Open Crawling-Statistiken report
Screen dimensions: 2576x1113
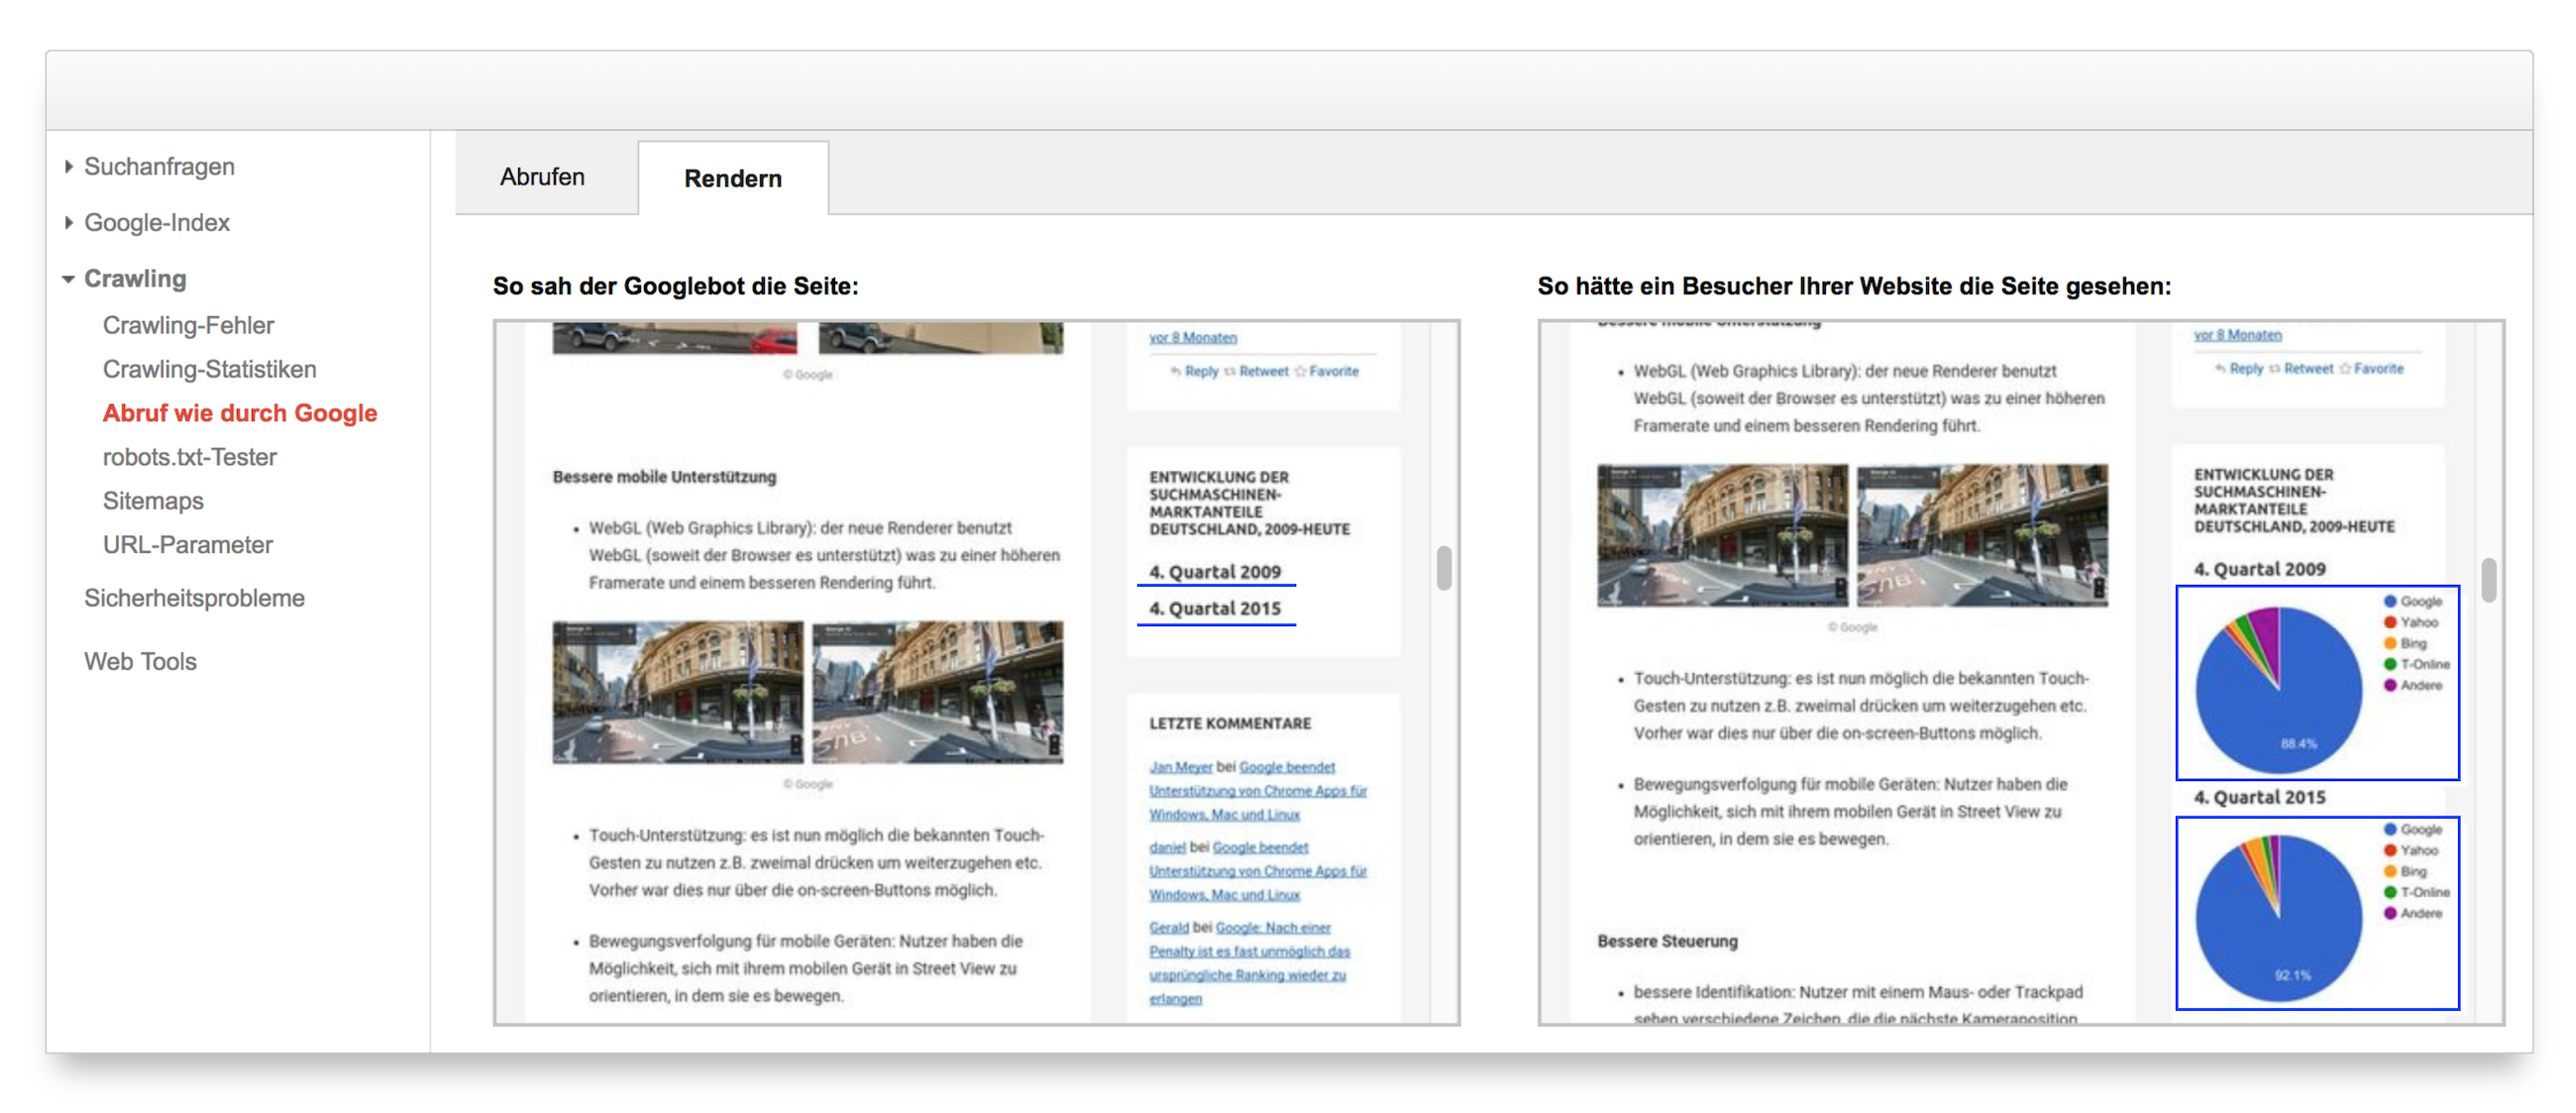click(209, 369)
